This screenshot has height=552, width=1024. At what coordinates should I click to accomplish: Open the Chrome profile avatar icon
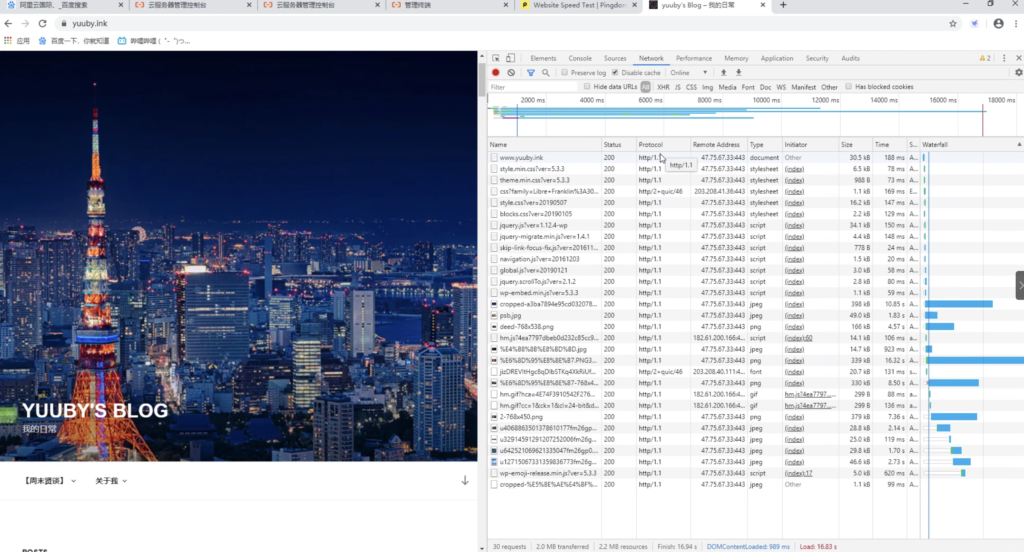(x=999, y=24)
